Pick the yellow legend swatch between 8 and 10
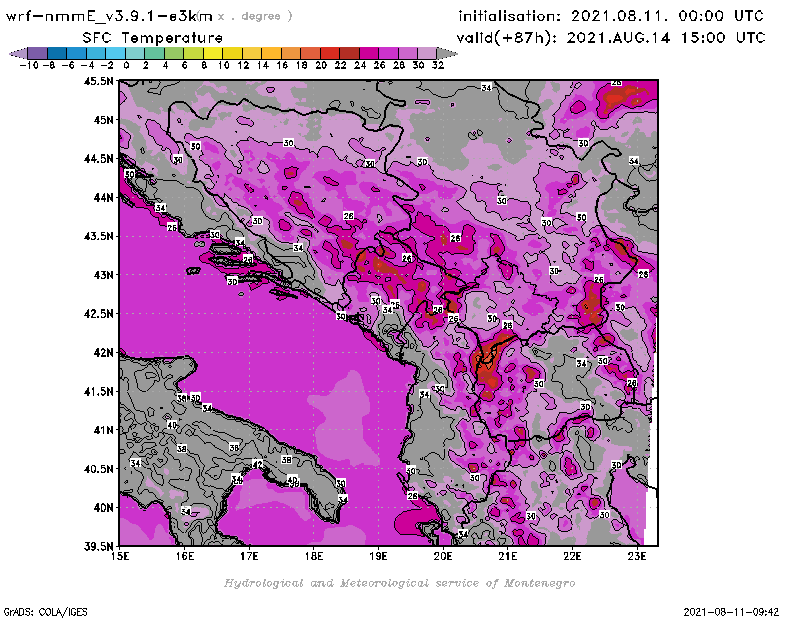 213,54
